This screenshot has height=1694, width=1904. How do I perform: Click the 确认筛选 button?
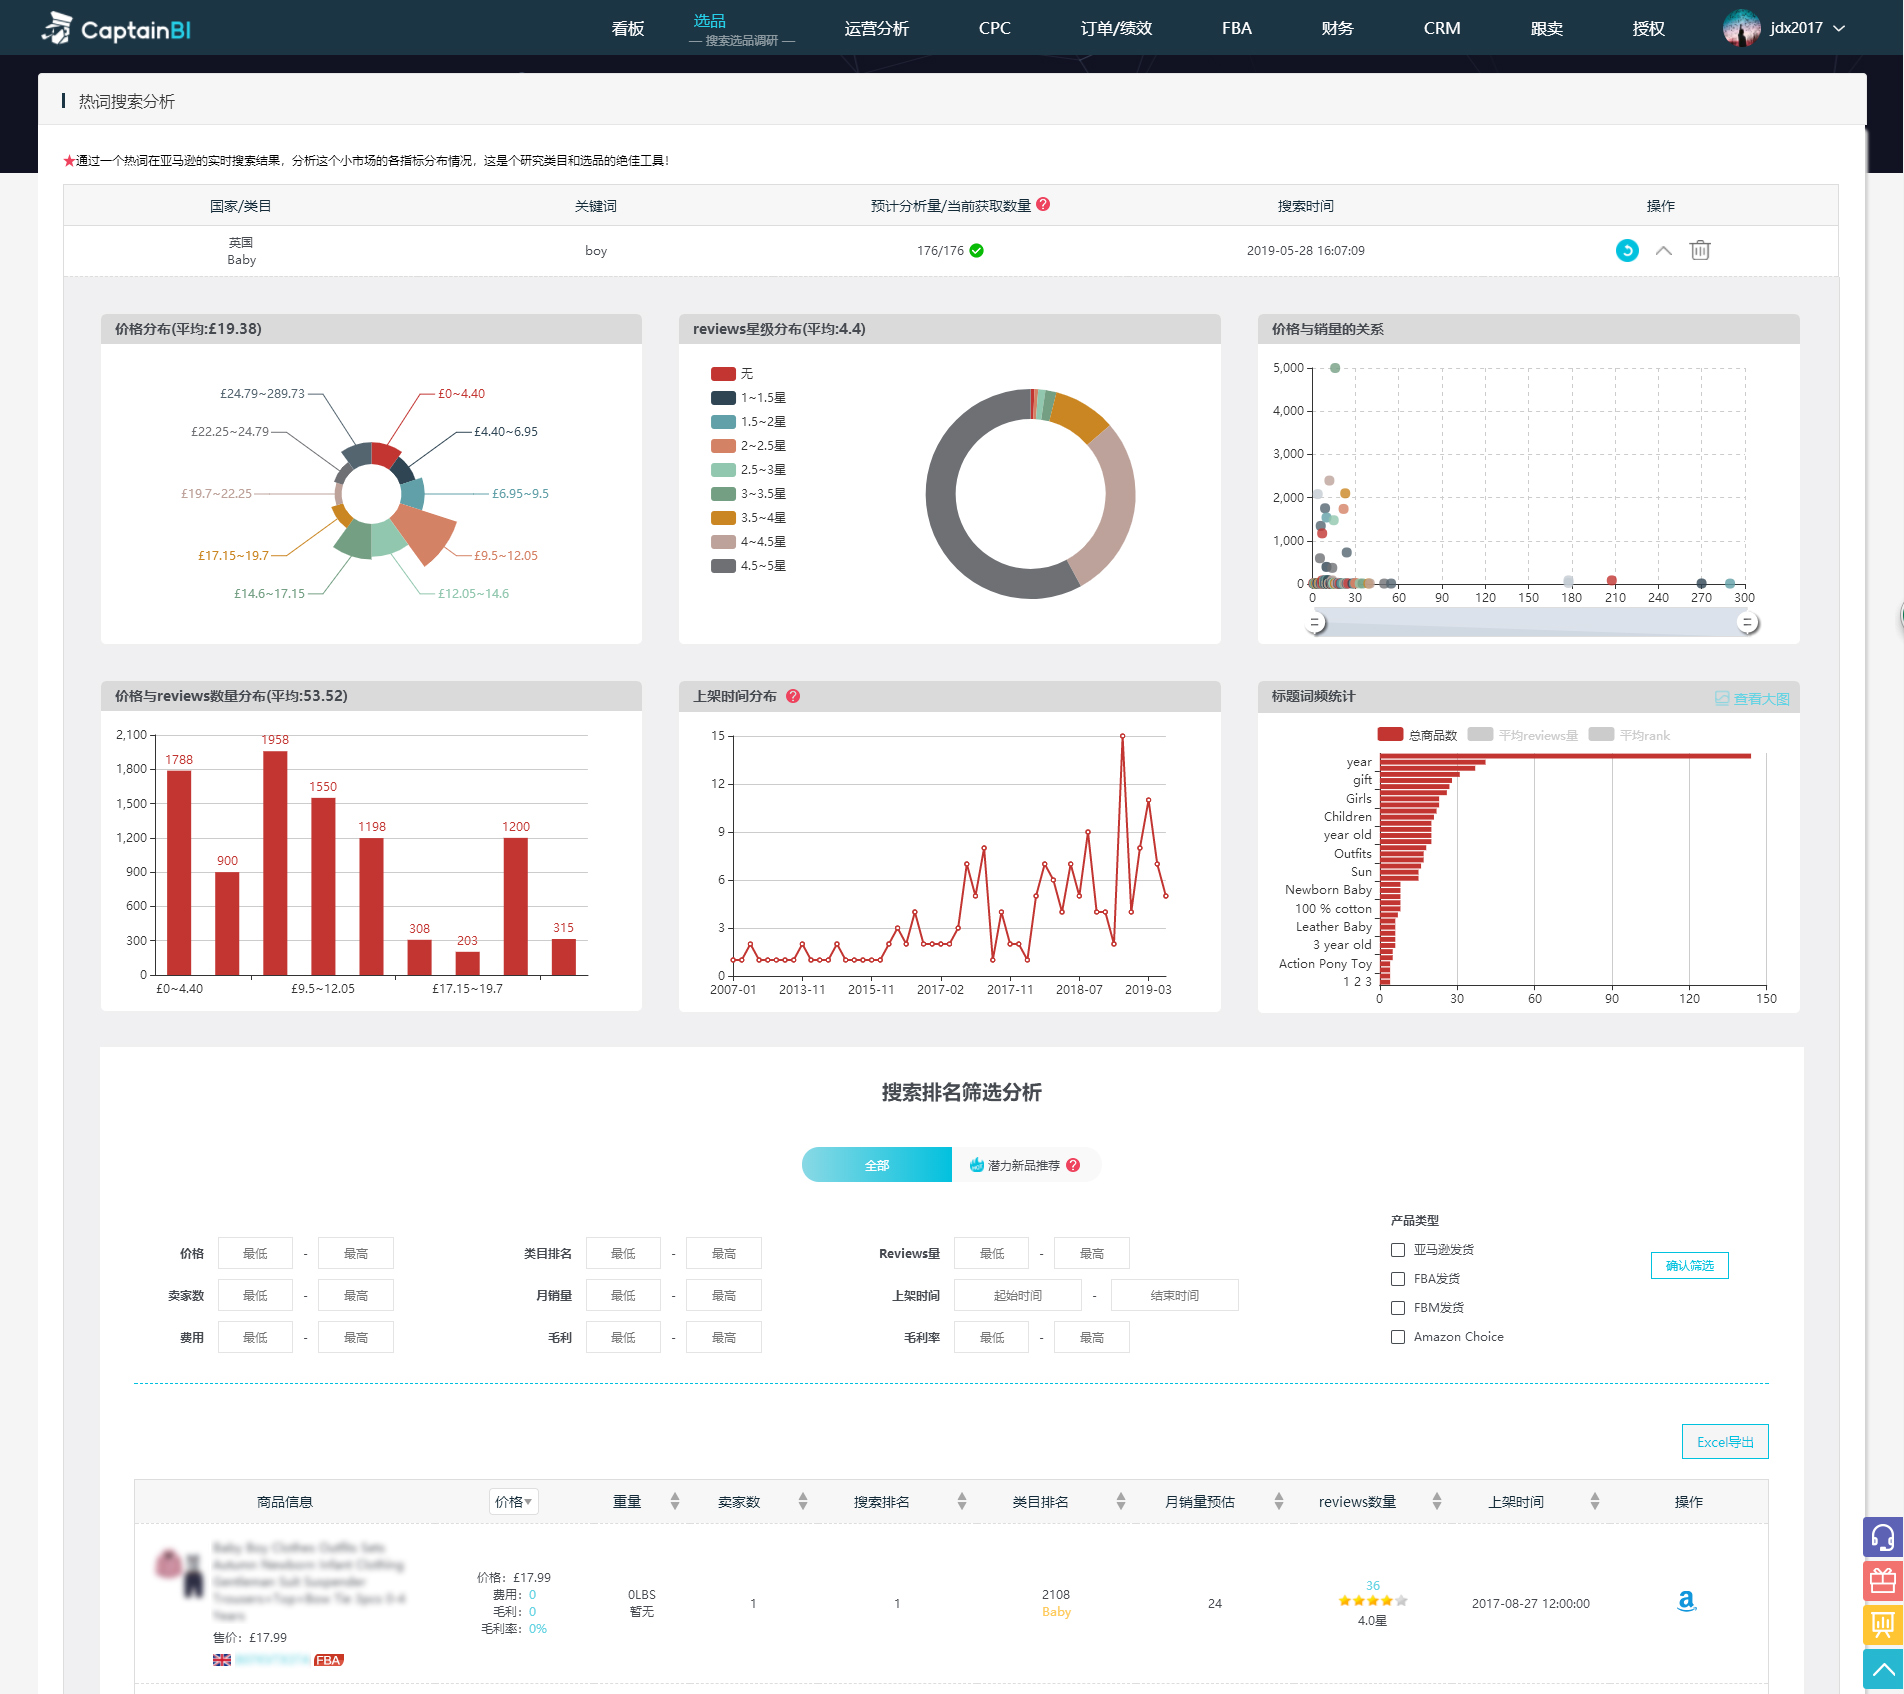pyautogui.click(x=1689, y=1266)
